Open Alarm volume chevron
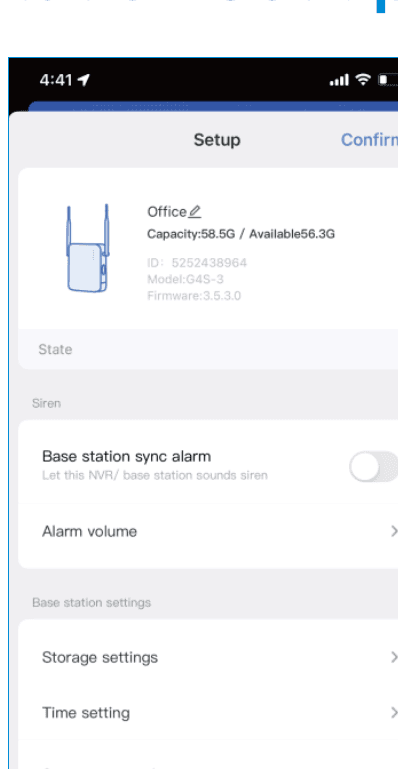 394,531
